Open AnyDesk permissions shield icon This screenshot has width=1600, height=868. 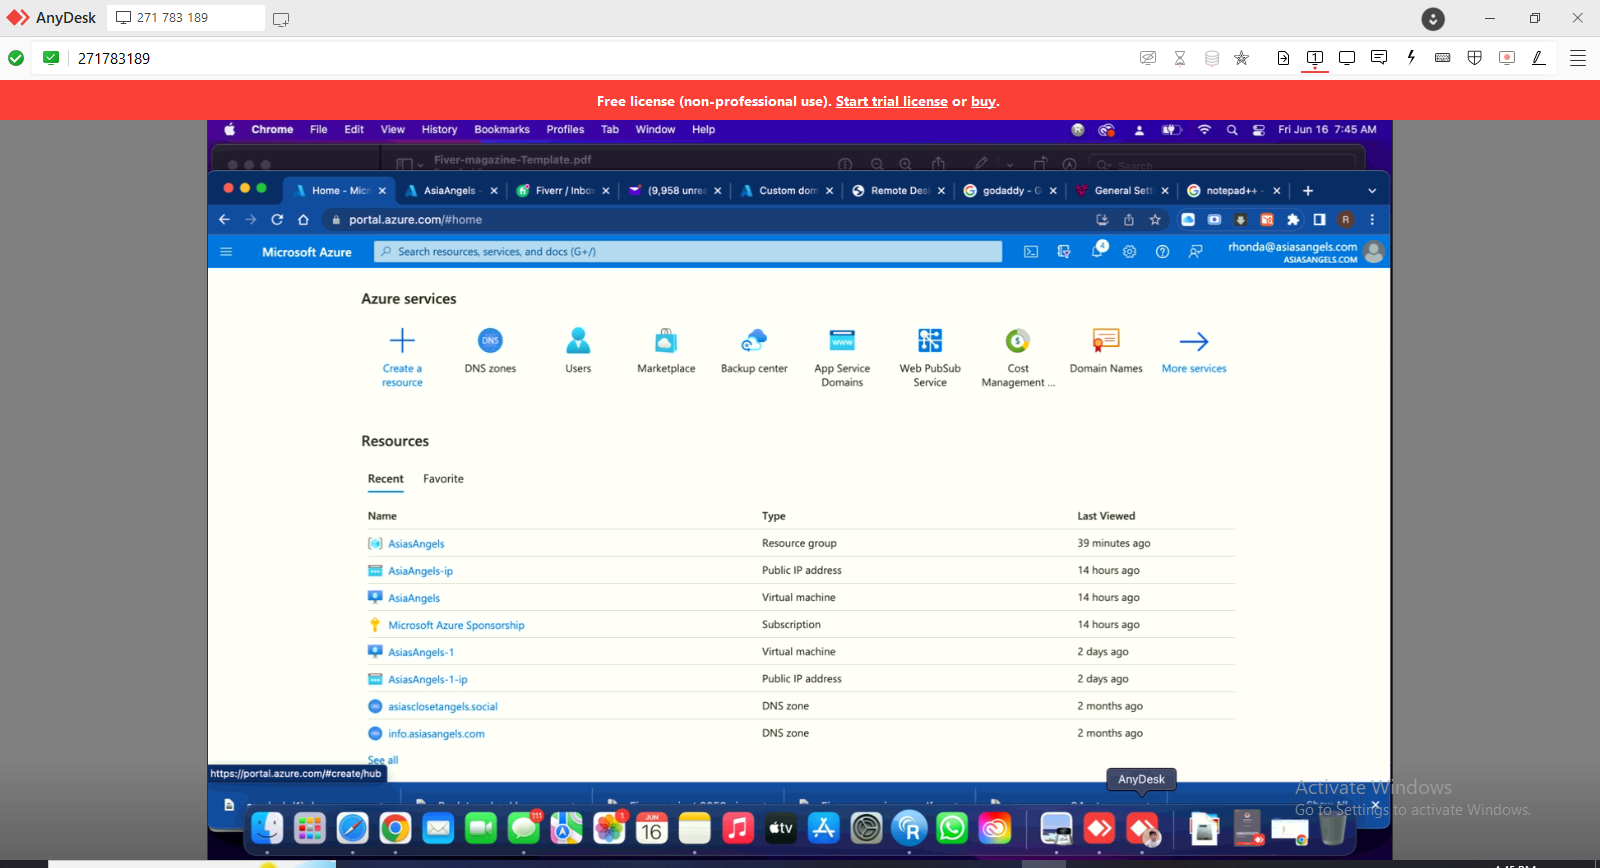1474,58
